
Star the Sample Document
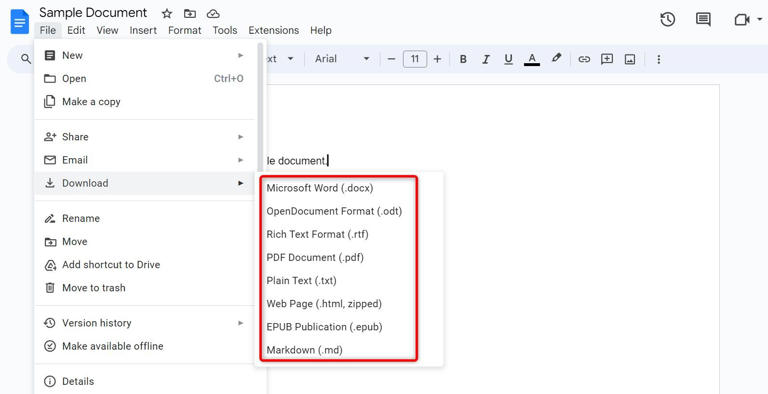click(167, 14)
